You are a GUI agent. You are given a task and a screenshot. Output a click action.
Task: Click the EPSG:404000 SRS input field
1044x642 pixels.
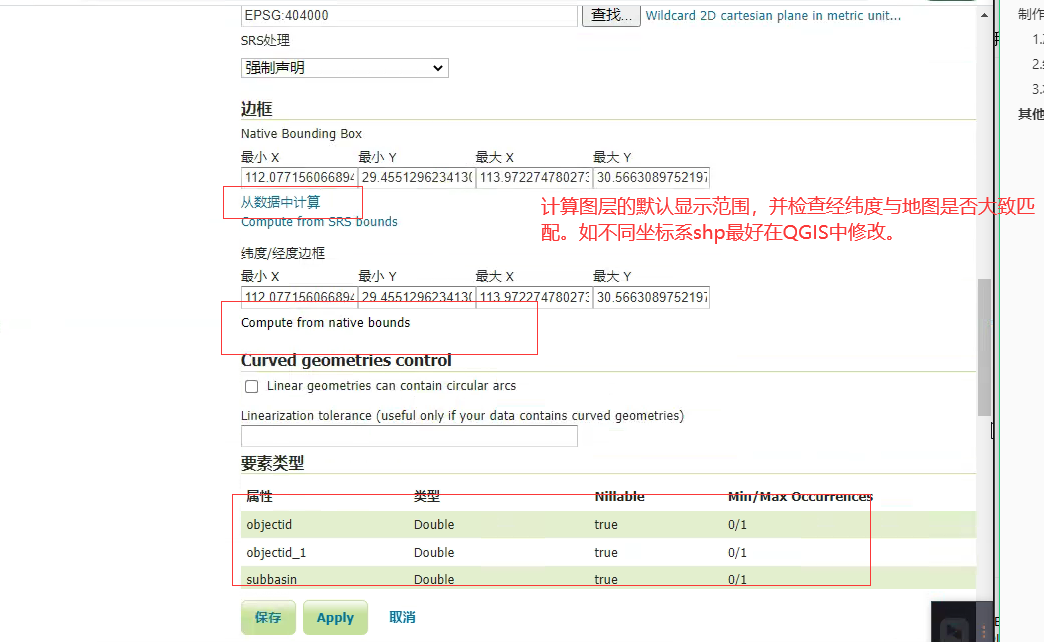tap(409, 16)
